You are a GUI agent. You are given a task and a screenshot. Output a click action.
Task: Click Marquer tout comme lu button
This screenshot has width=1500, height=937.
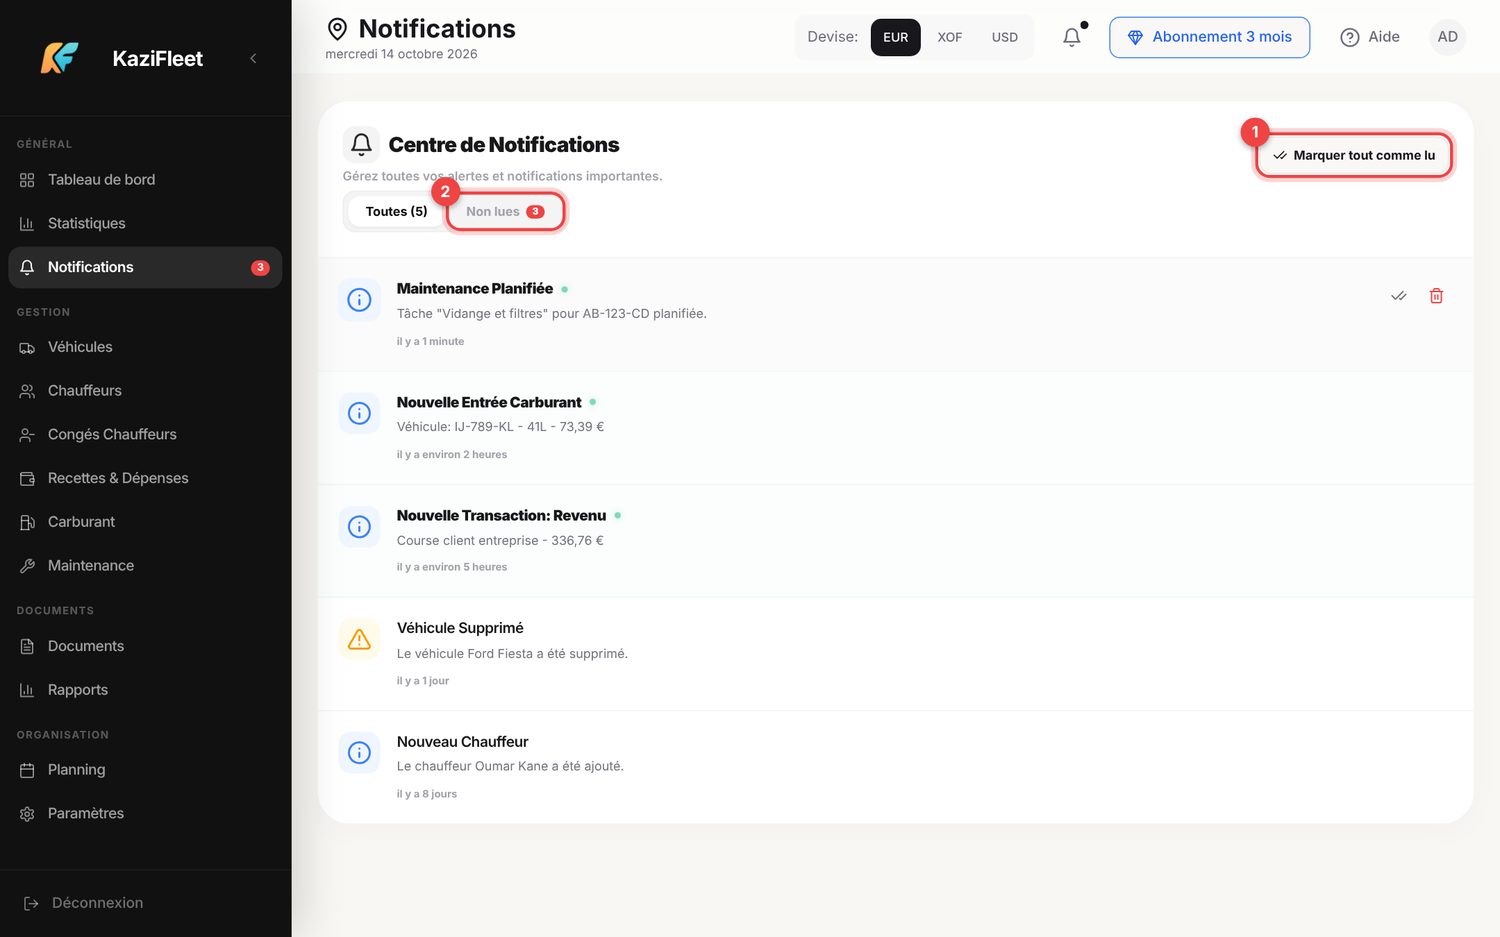(1354, 155)
